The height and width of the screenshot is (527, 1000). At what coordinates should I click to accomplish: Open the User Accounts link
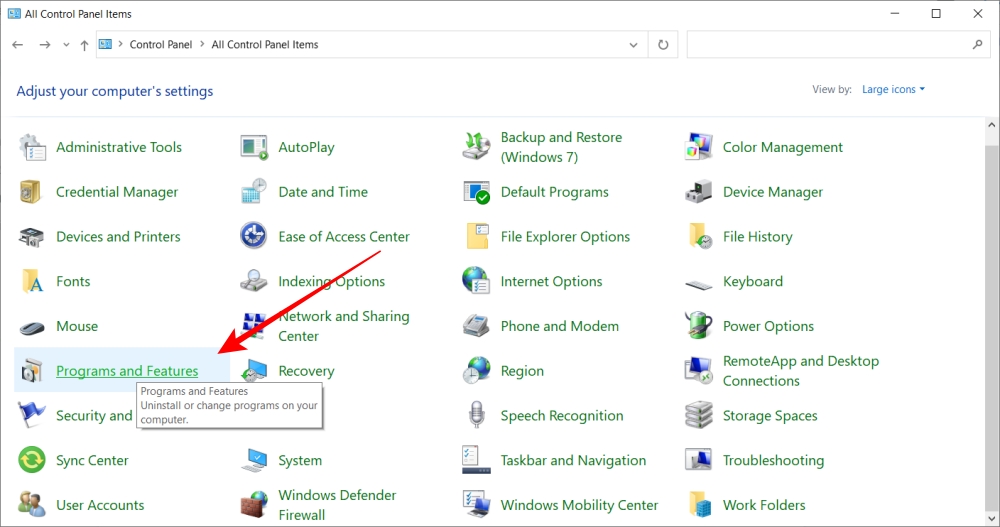pos(100,505)
